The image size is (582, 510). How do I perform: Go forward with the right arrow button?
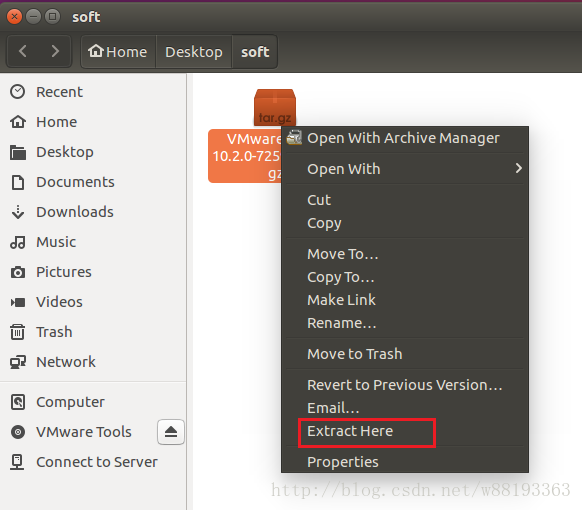(55, 51)
